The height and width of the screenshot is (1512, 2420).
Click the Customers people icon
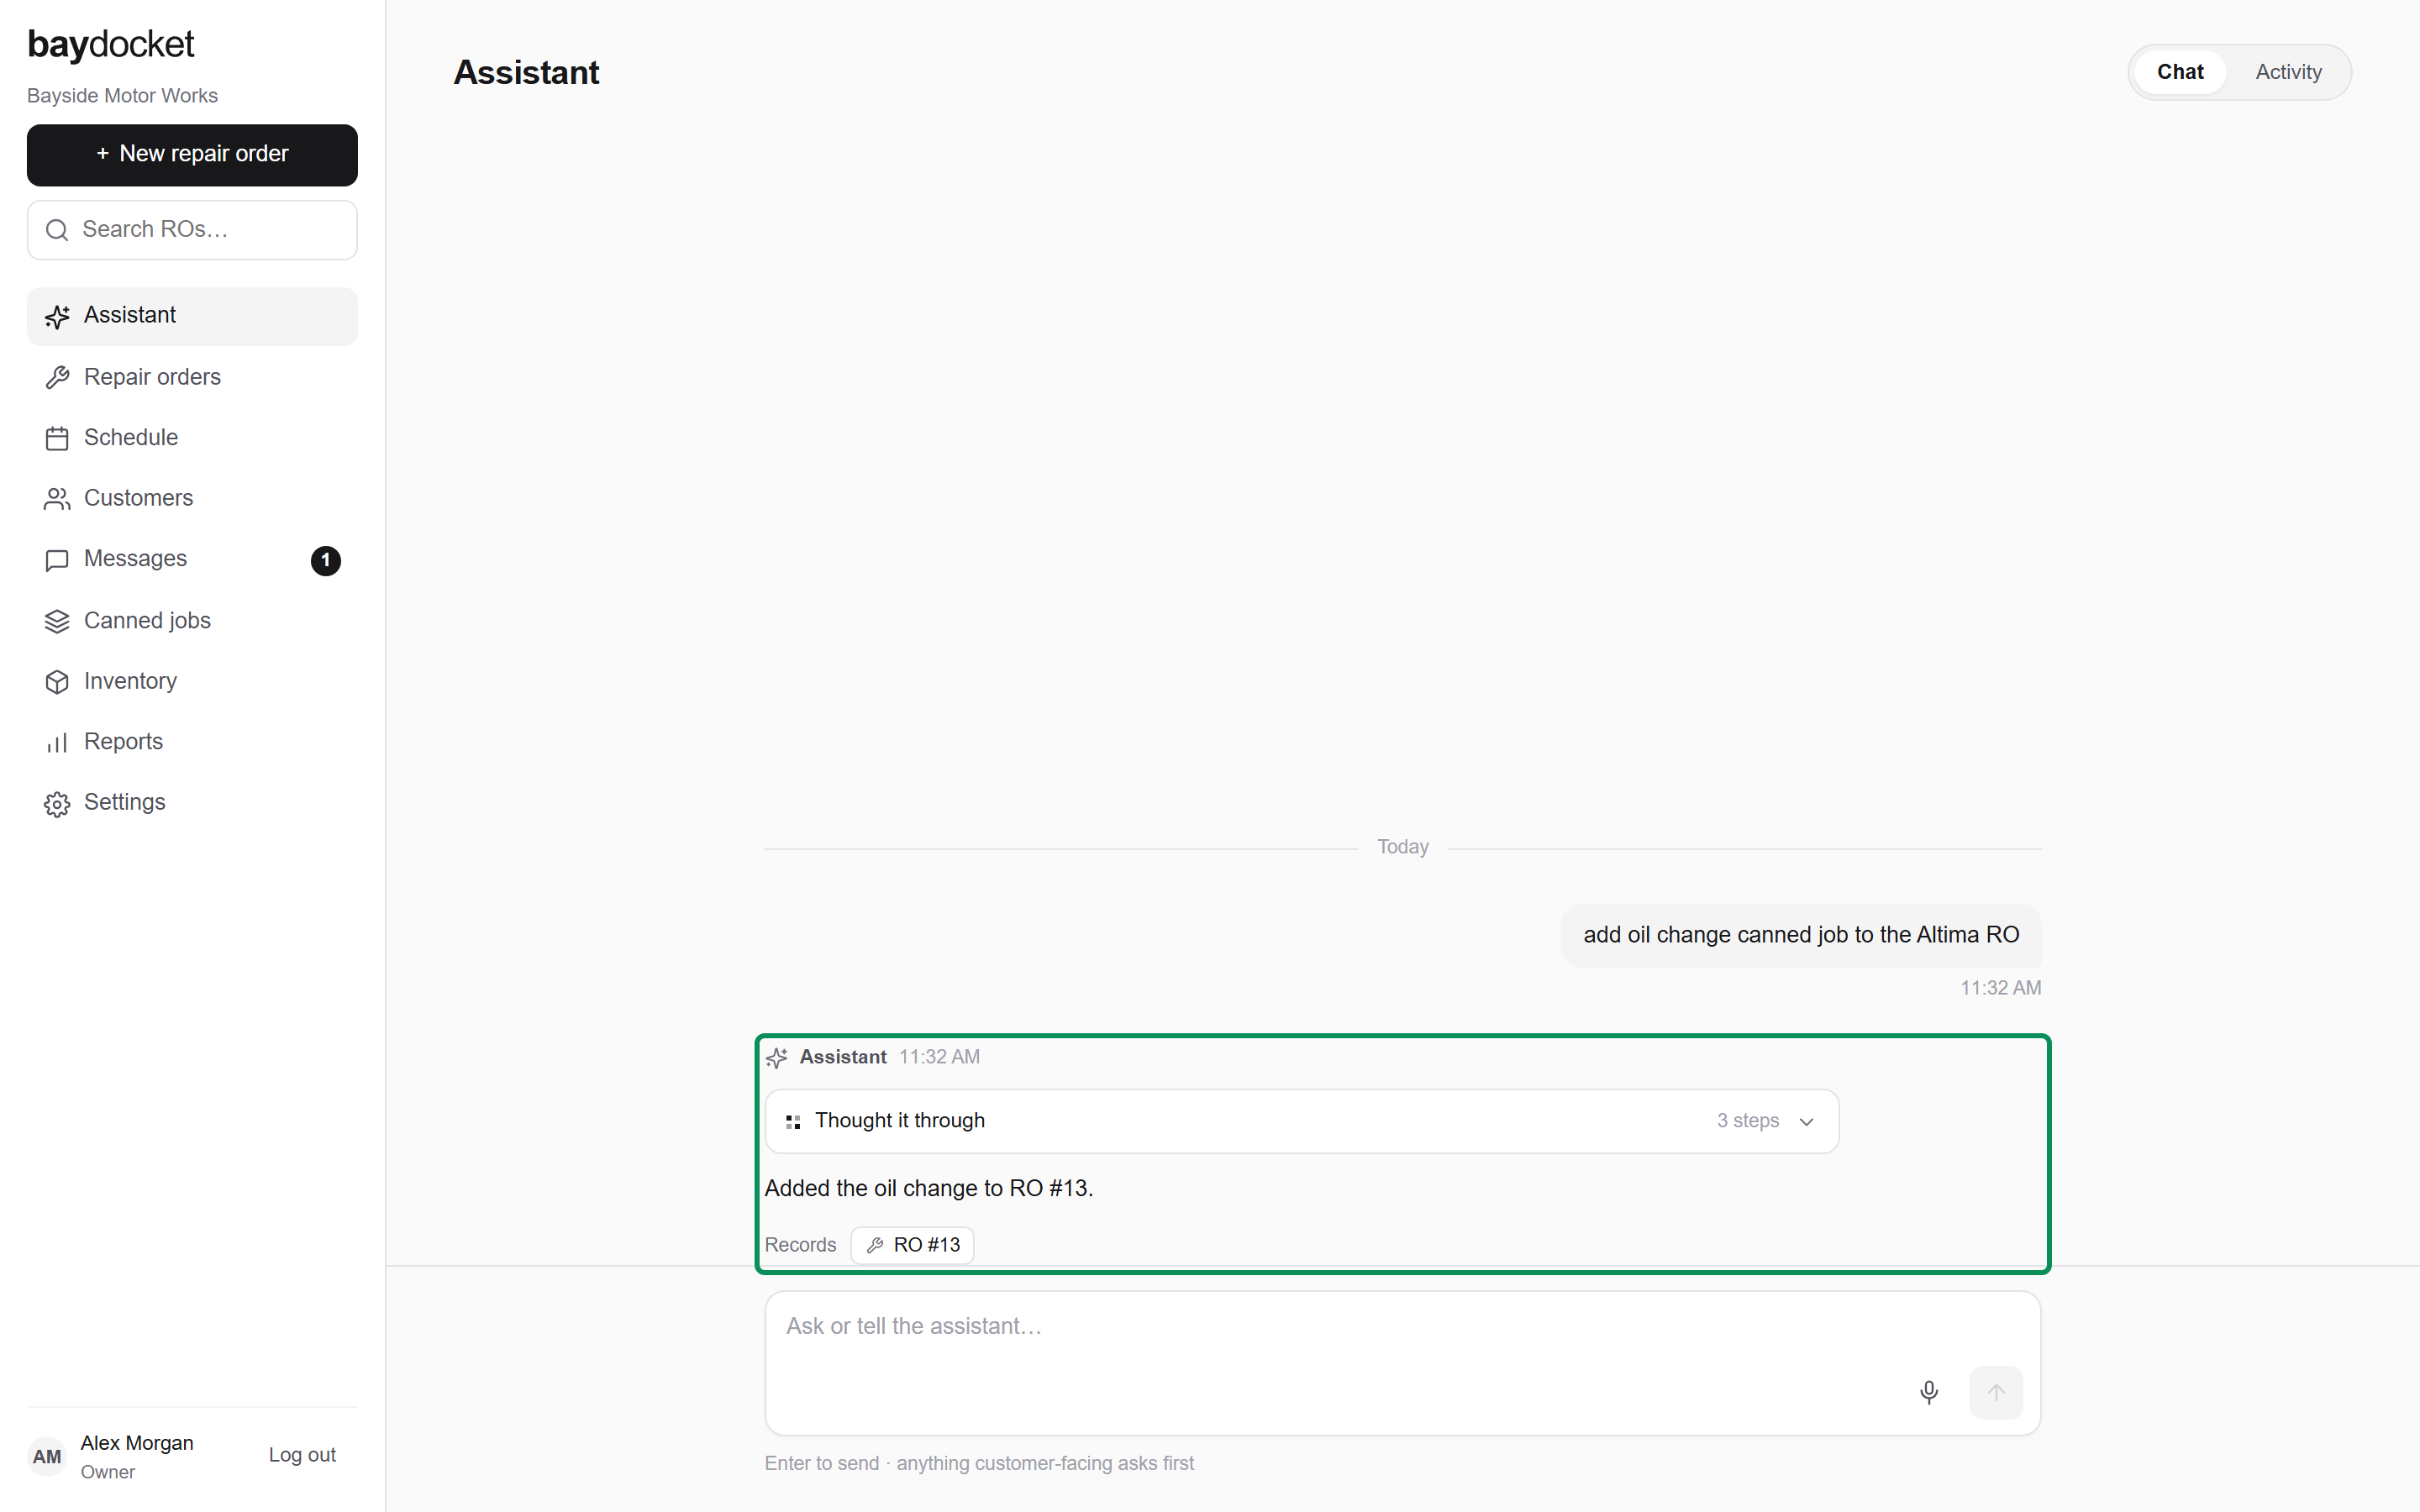click(x=57, y=499)
